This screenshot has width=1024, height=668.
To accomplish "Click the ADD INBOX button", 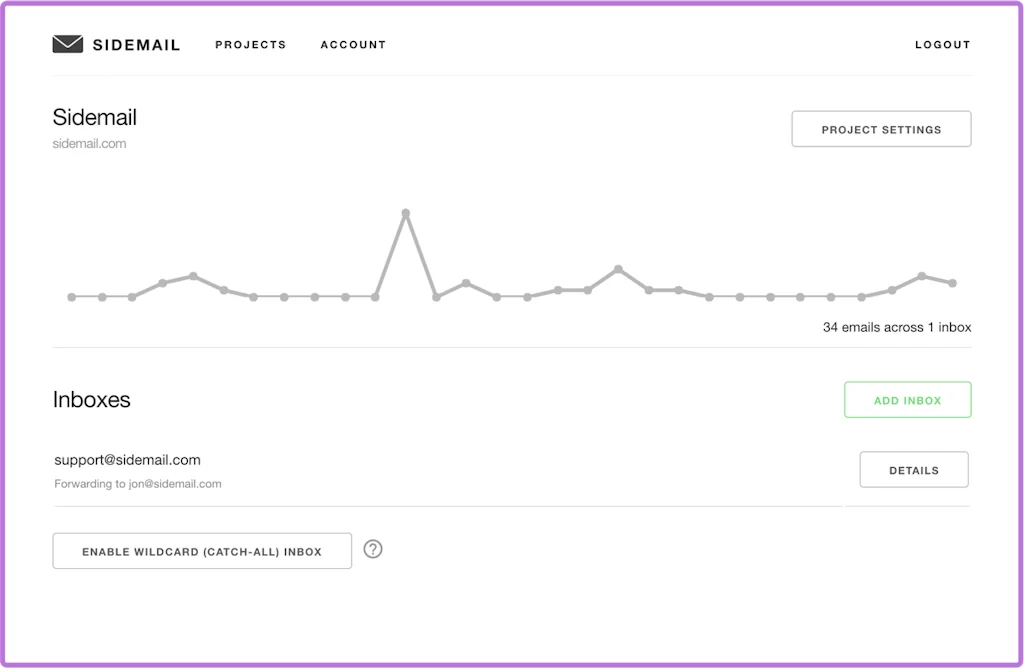I will point(907,399).
